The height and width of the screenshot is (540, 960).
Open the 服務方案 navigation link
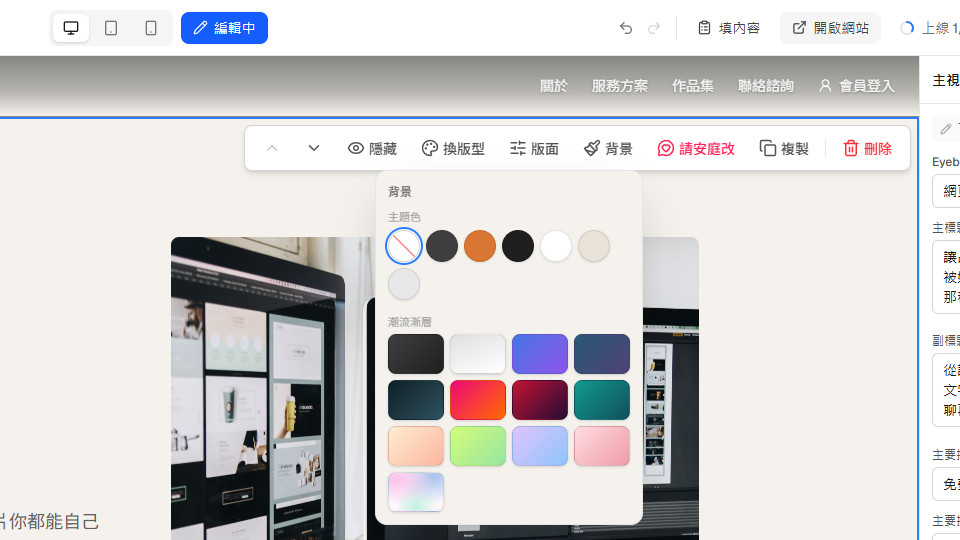[x=620, y=86]
